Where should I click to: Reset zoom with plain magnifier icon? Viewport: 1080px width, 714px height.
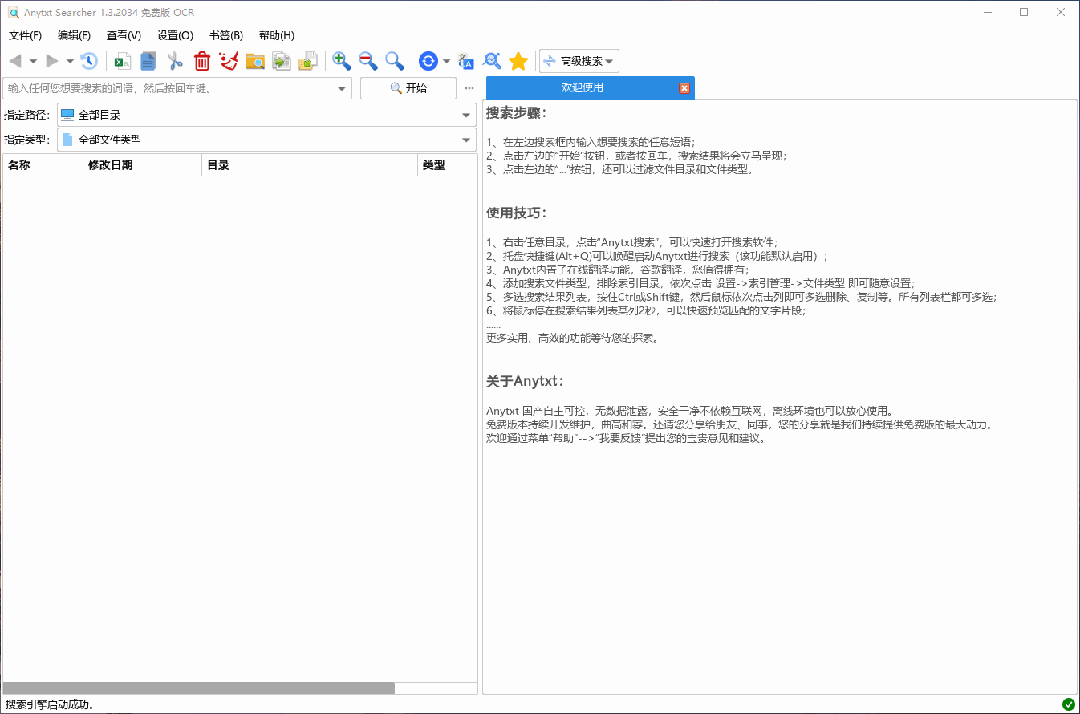[x=394, y=61]
